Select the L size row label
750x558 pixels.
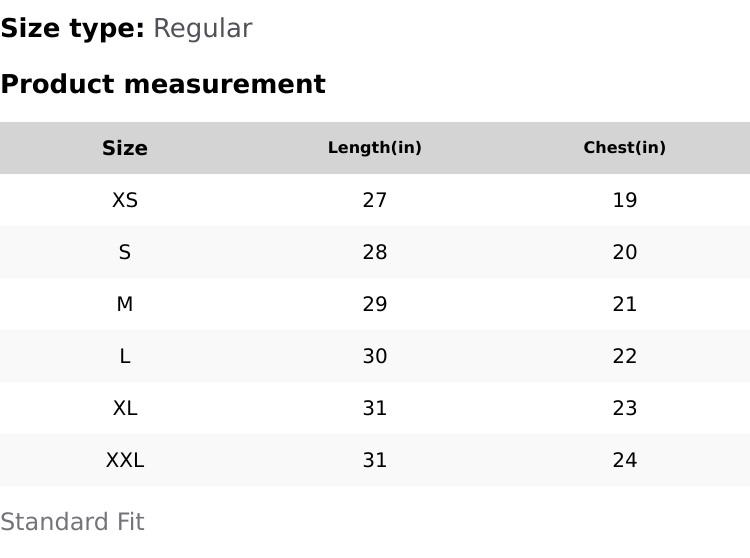125,356
